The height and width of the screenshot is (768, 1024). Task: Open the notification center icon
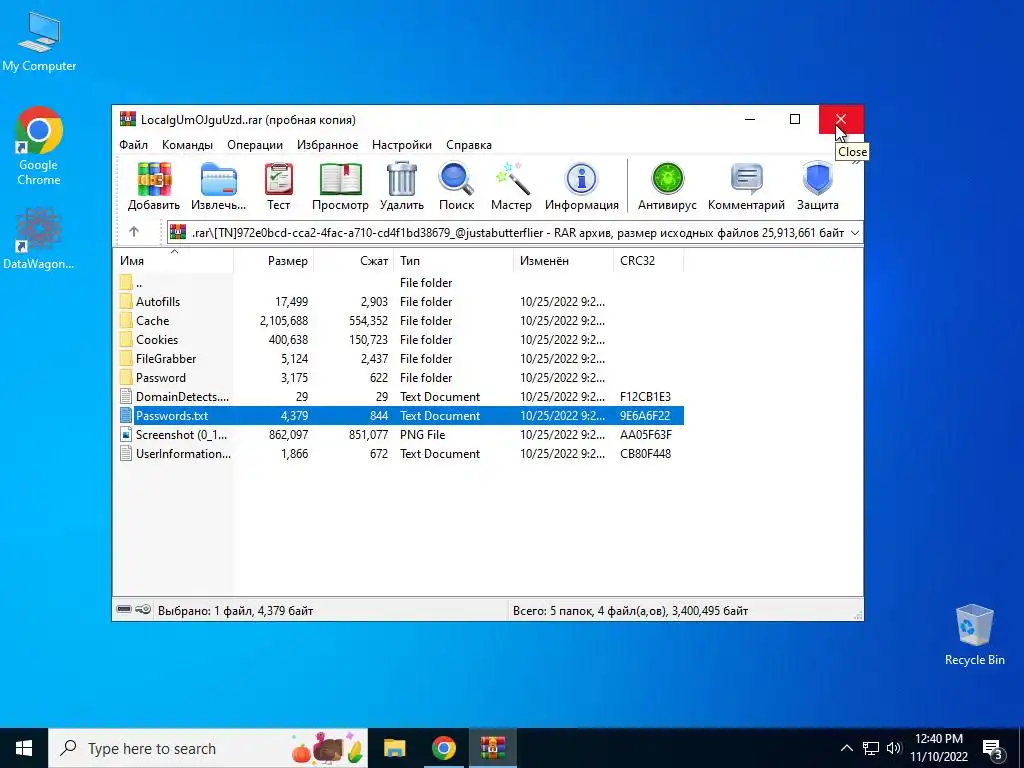[993, 749]
